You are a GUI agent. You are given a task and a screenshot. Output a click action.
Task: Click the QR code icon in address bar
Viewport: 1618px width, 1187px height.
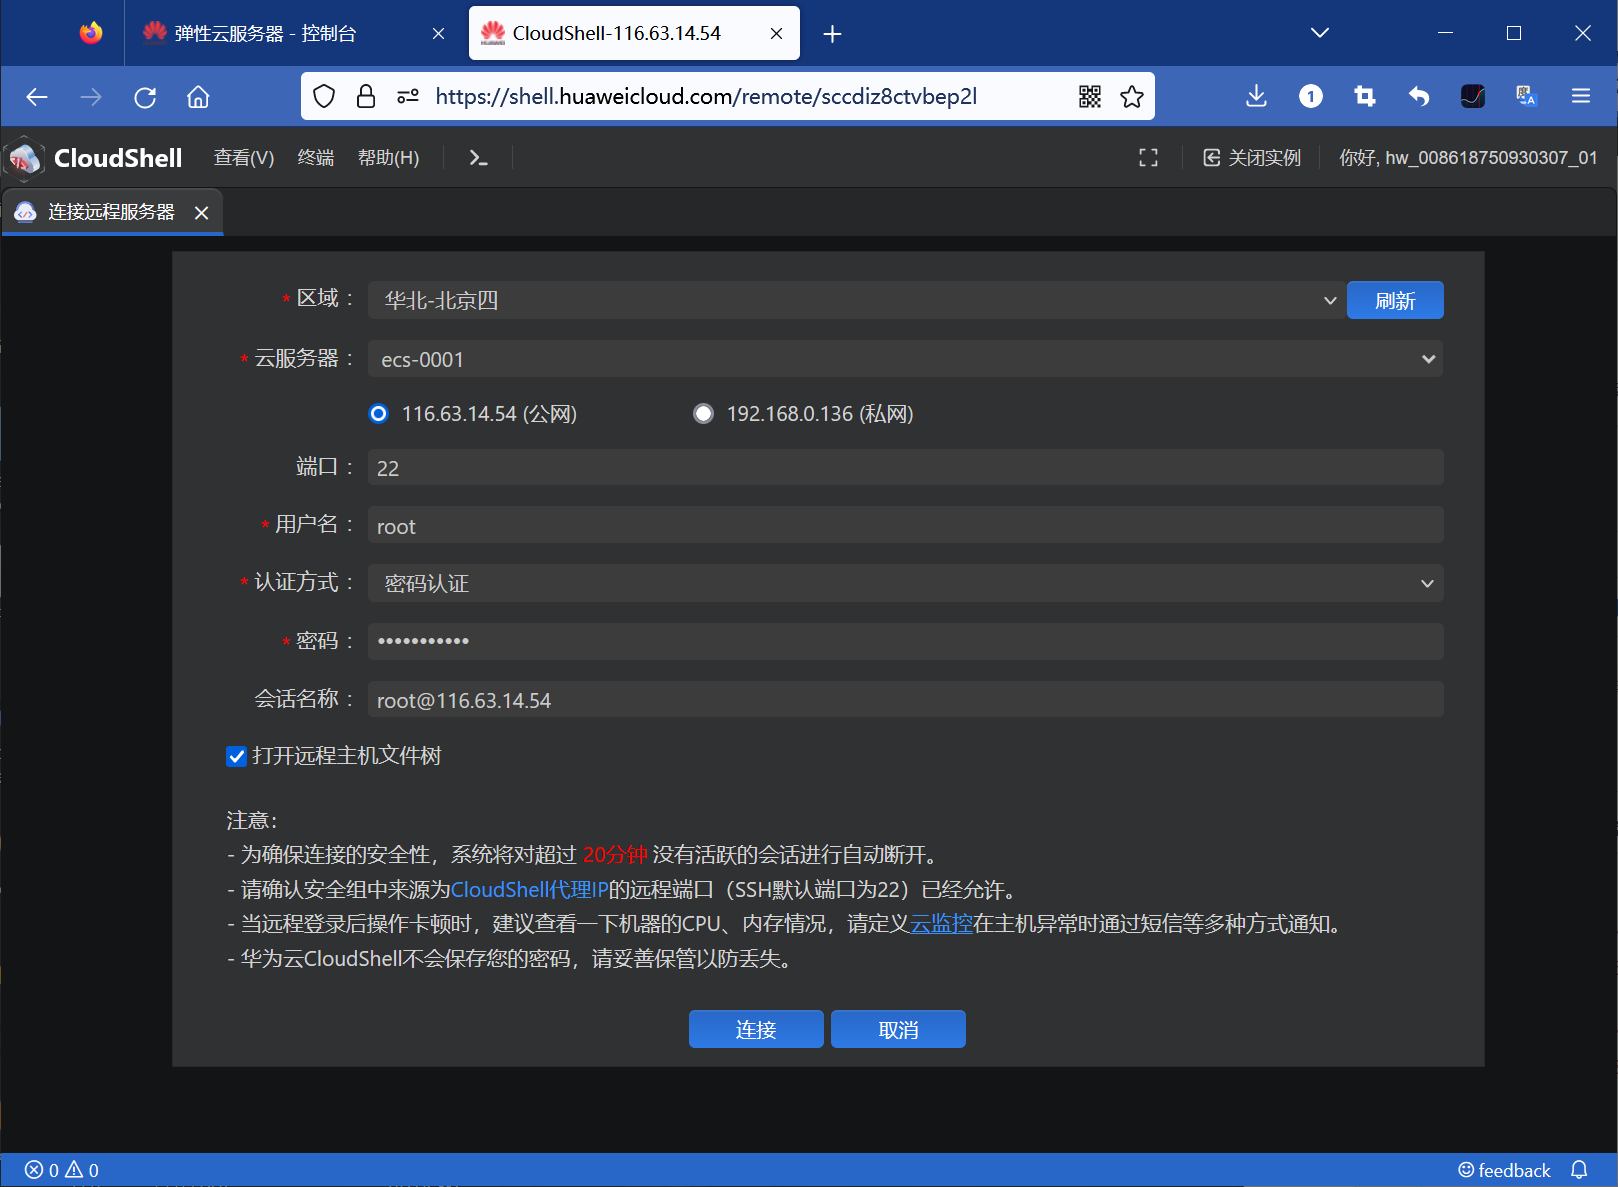click(x=1088, y=96)
